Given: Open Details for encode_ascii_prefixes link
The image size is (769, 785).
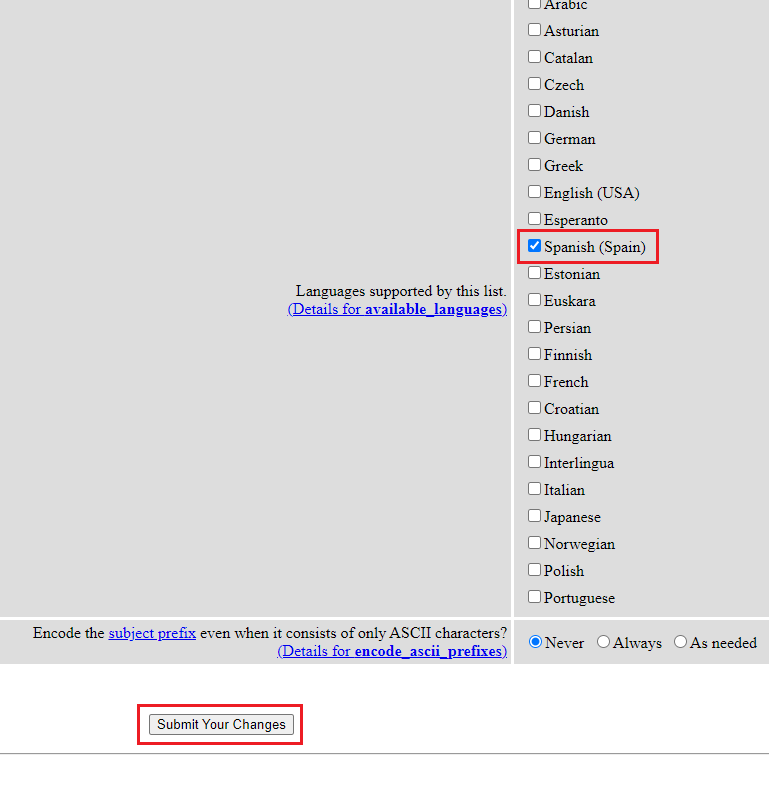Looking at the screenshot, I should click(x=392, y=652).
